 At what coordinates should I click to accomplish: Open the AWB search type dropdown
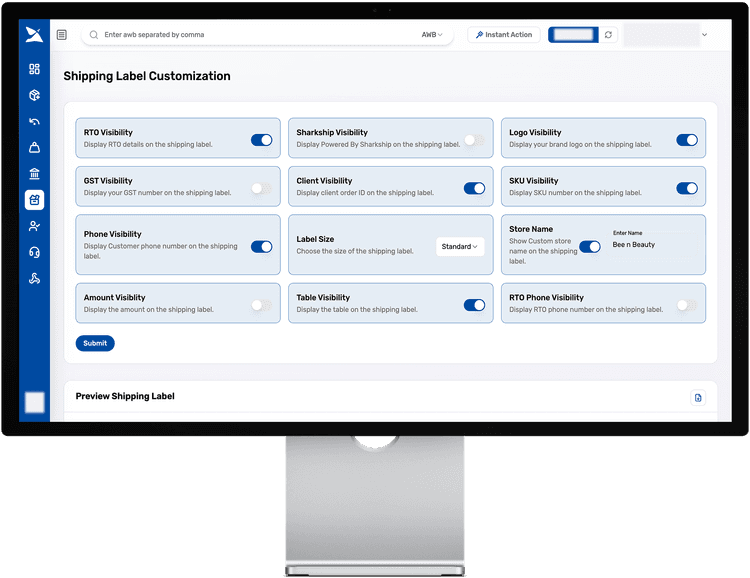click(432, 34)
